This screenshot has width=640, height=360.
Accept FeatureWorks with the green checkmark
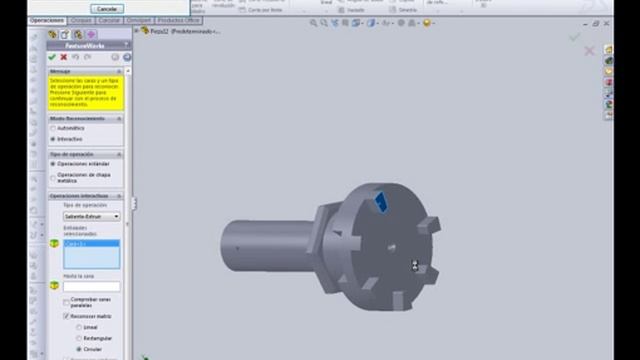pos(52,57)
